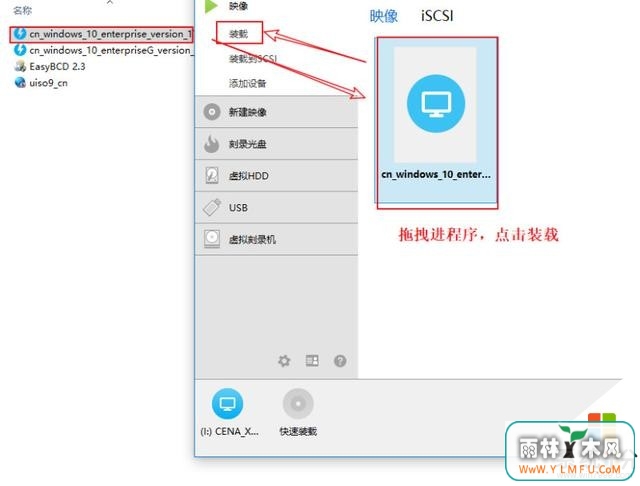Click the uiso9_cn globe icon

(20, 82)
